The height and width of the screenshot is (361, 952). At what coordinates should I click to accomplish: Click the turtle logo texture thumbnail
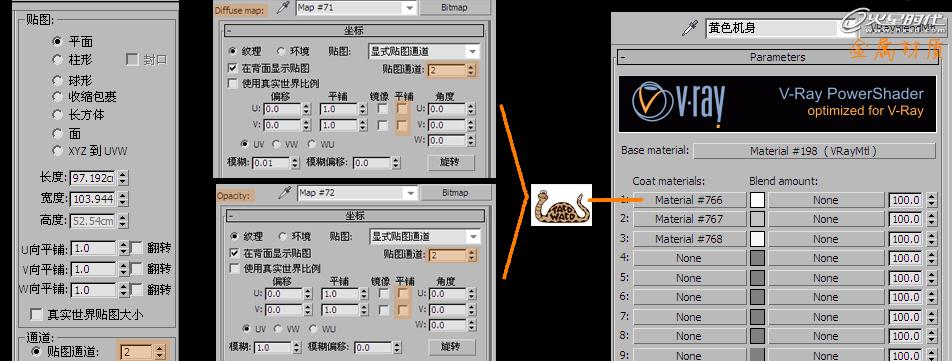tap(561, 204)
